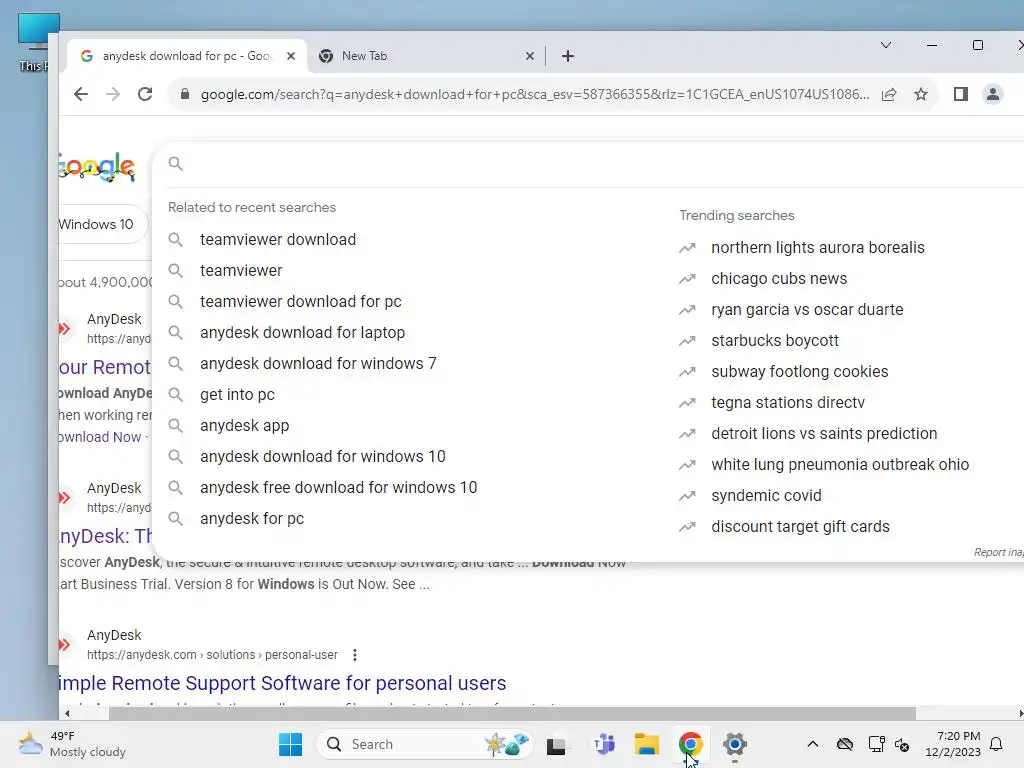Select anydesk download for windows 7

(x=318, y=364)
